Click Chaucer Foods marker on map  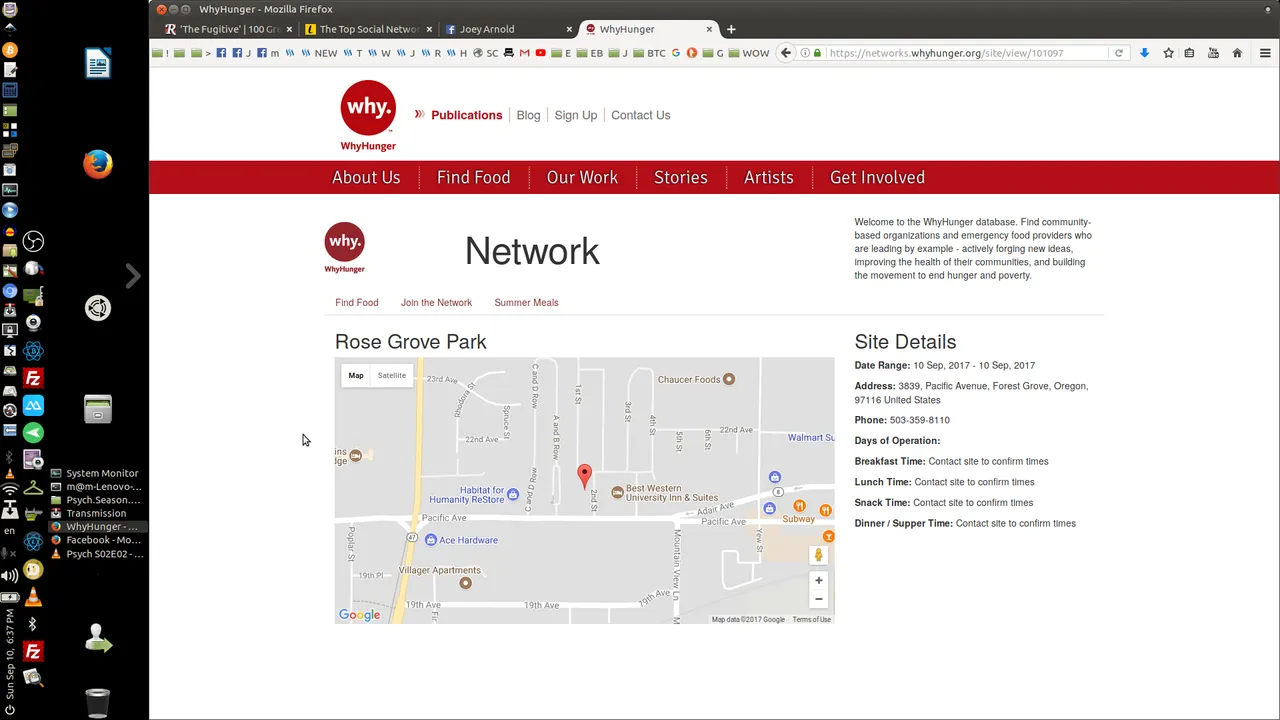point(729,379)
